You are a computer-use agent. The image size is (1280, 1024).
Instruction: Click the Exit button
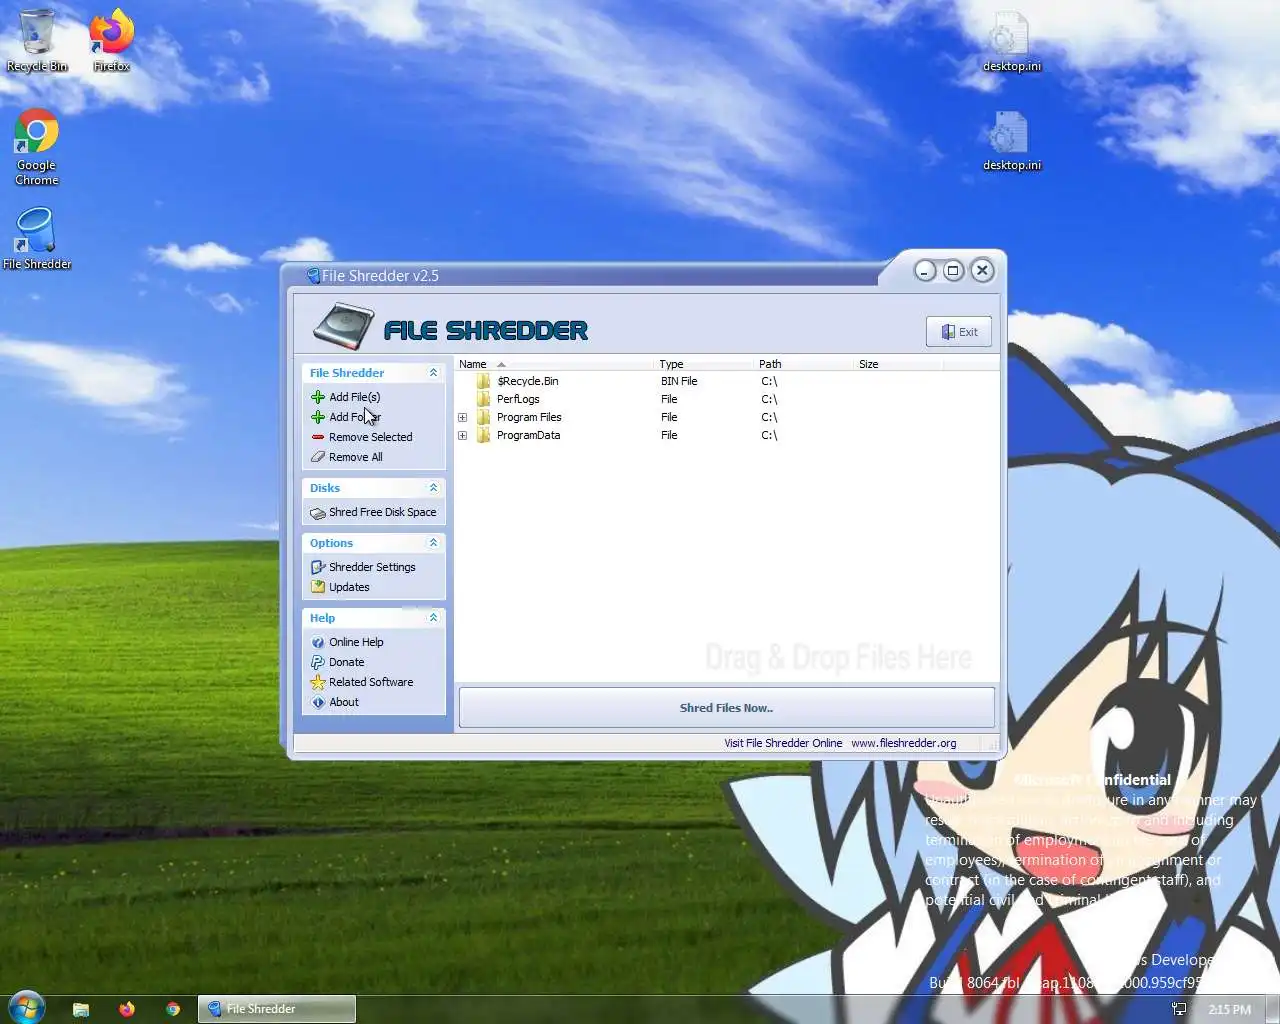click(958, 332)
